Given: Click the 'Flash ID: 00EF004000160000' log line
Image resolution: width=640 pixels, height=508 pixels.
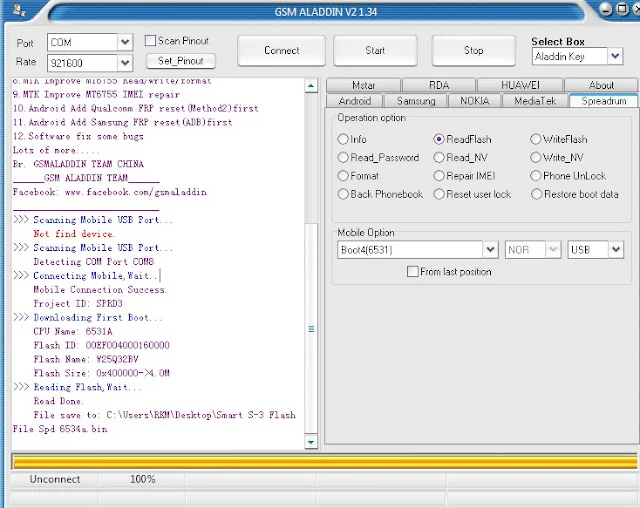Looking at the screenshot, I should (101, 345).
